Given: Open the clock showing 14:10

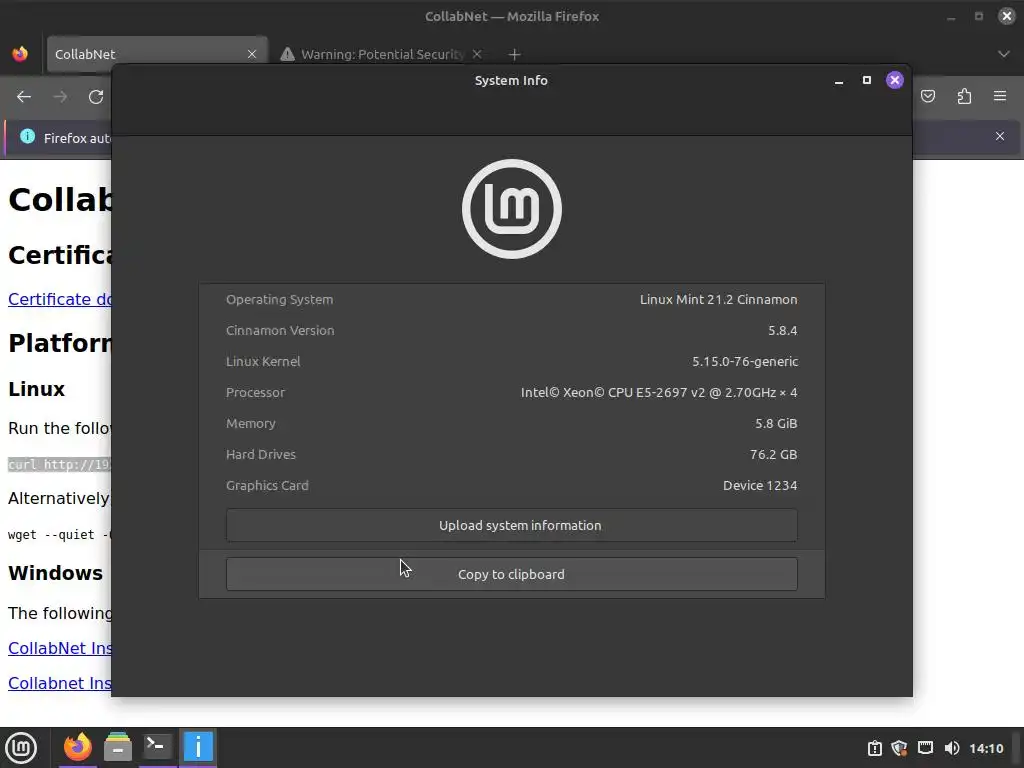Looking at the screenshot, I should (x=986, y=748).
